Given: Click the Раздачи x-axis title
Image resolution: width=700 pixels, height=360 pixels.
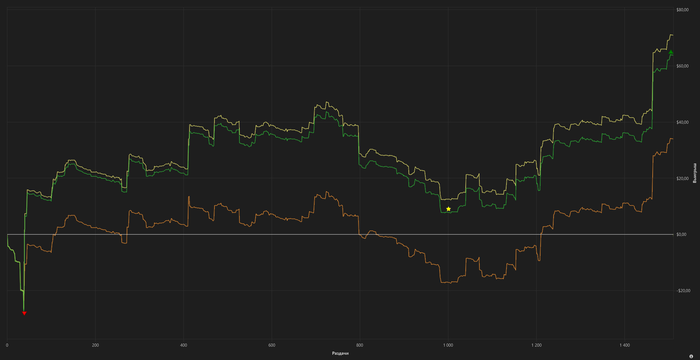Looking at the screenshot, I should click(x=340, y=353).
